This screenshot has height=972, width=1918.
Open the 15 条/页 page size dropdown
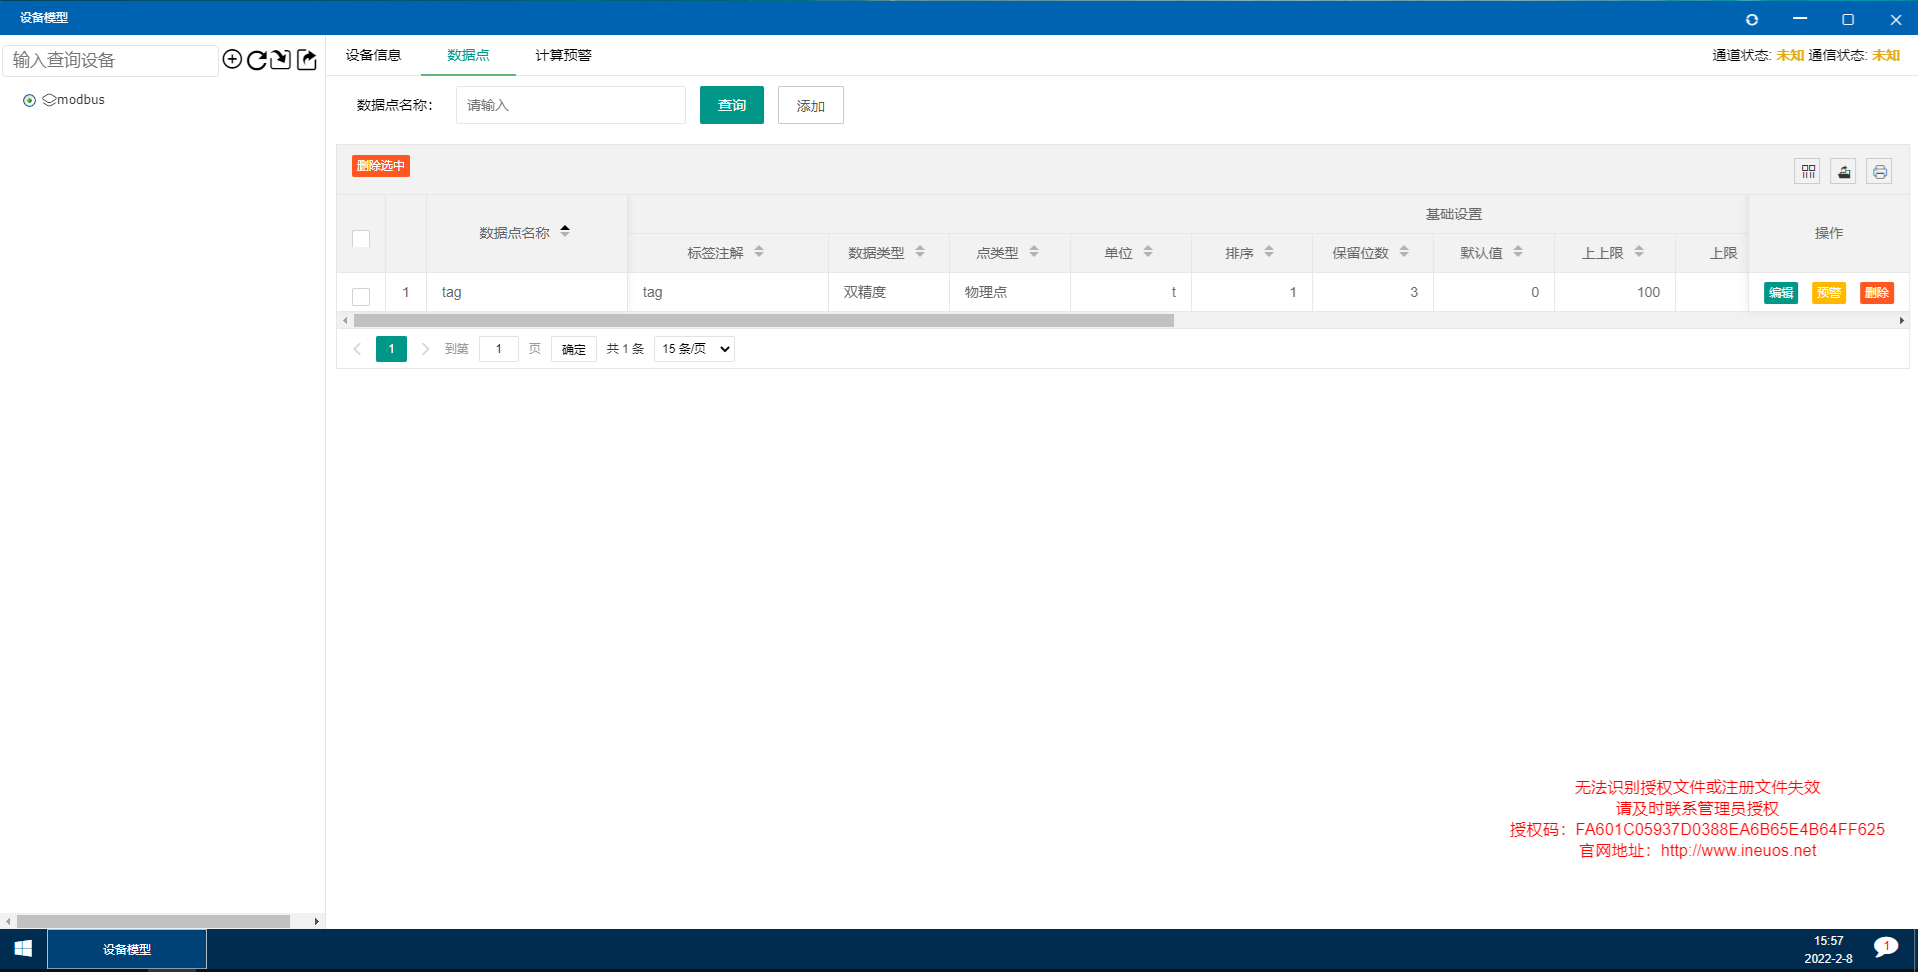(695, 349)
